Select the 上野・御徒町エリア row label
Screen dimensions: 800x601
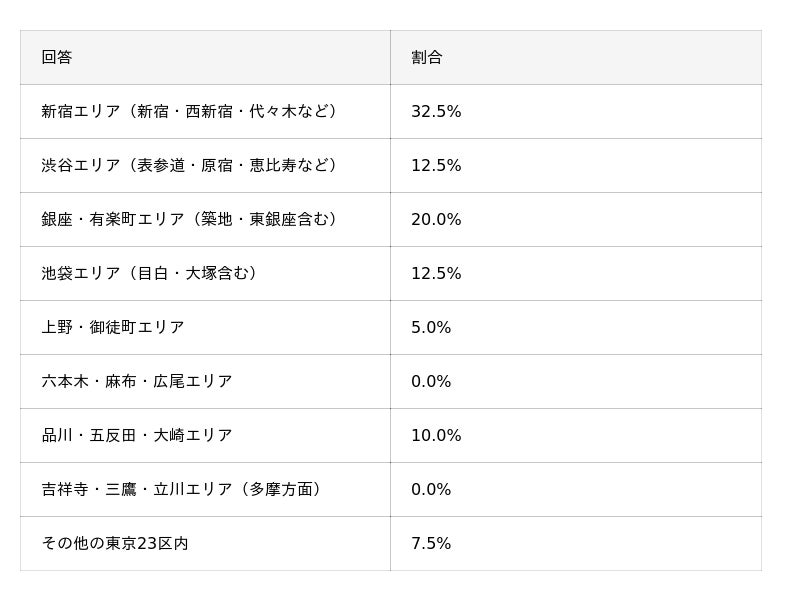[113, 328]
